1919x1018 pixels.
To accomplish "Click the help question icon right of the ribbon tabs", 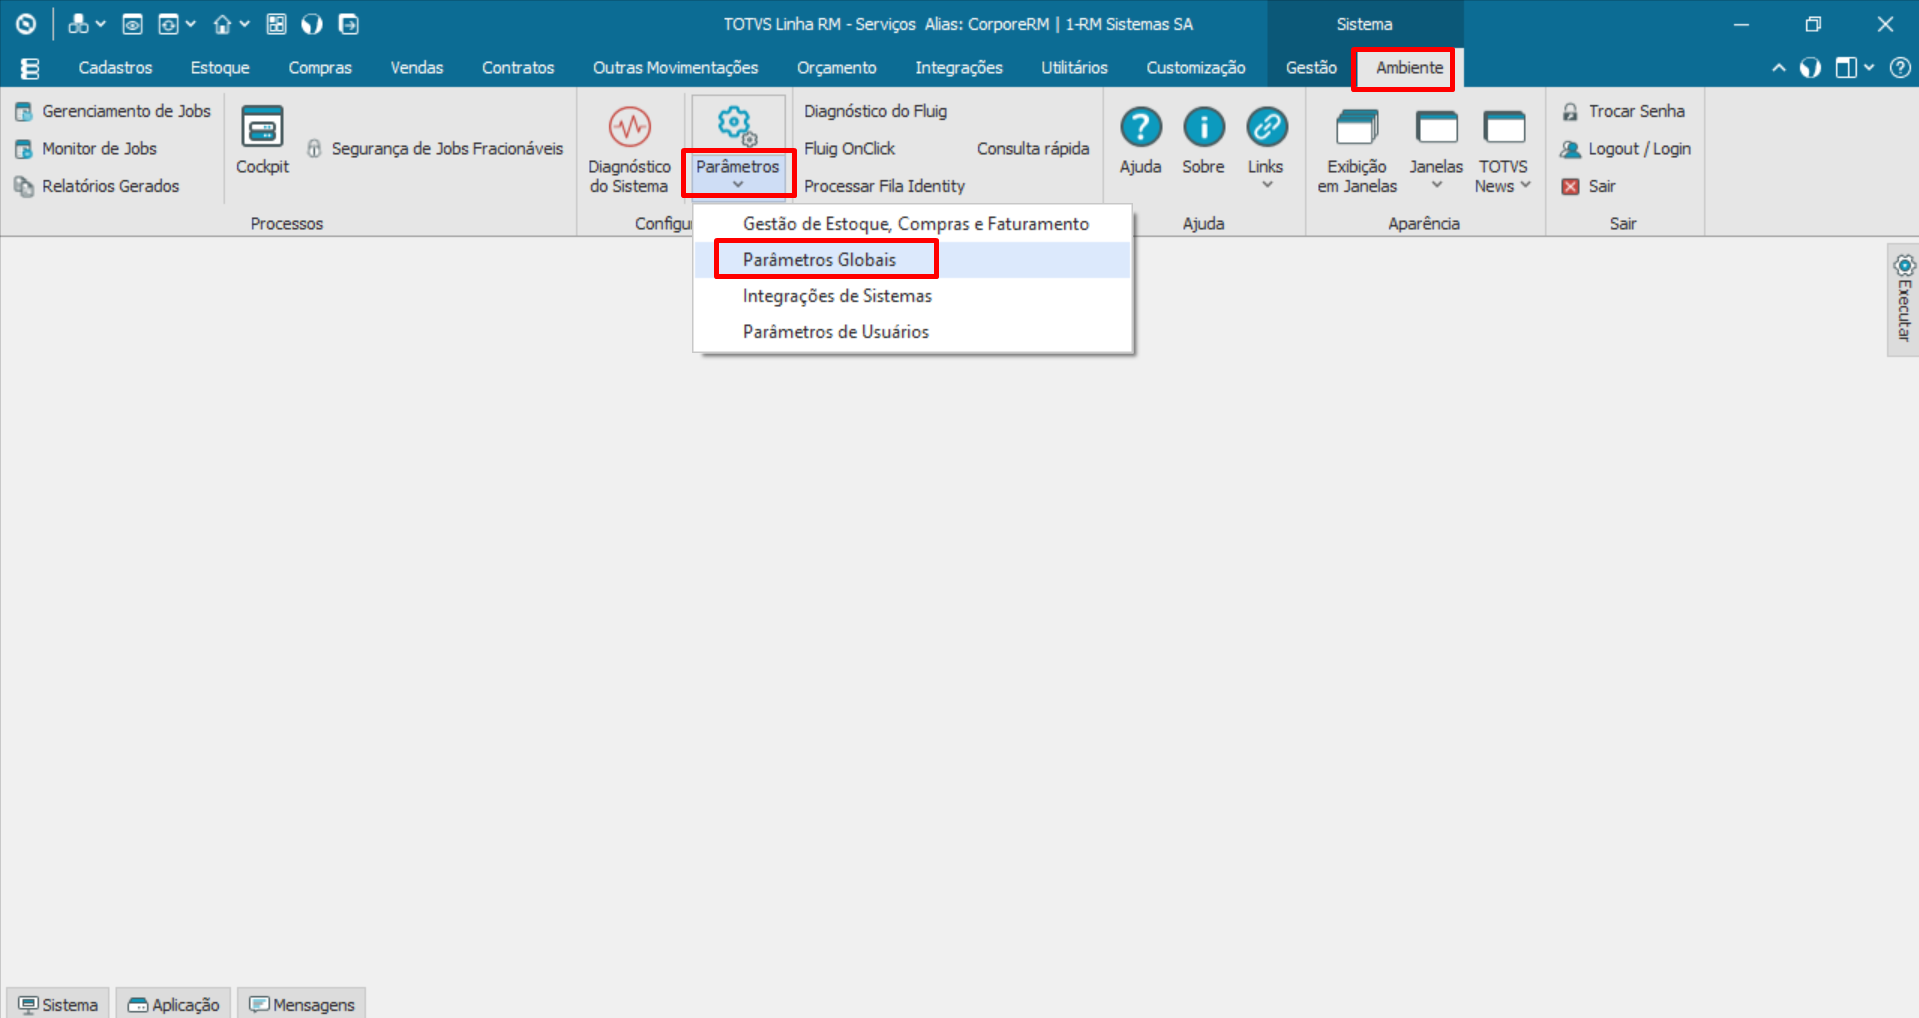I will [1900, 68].
